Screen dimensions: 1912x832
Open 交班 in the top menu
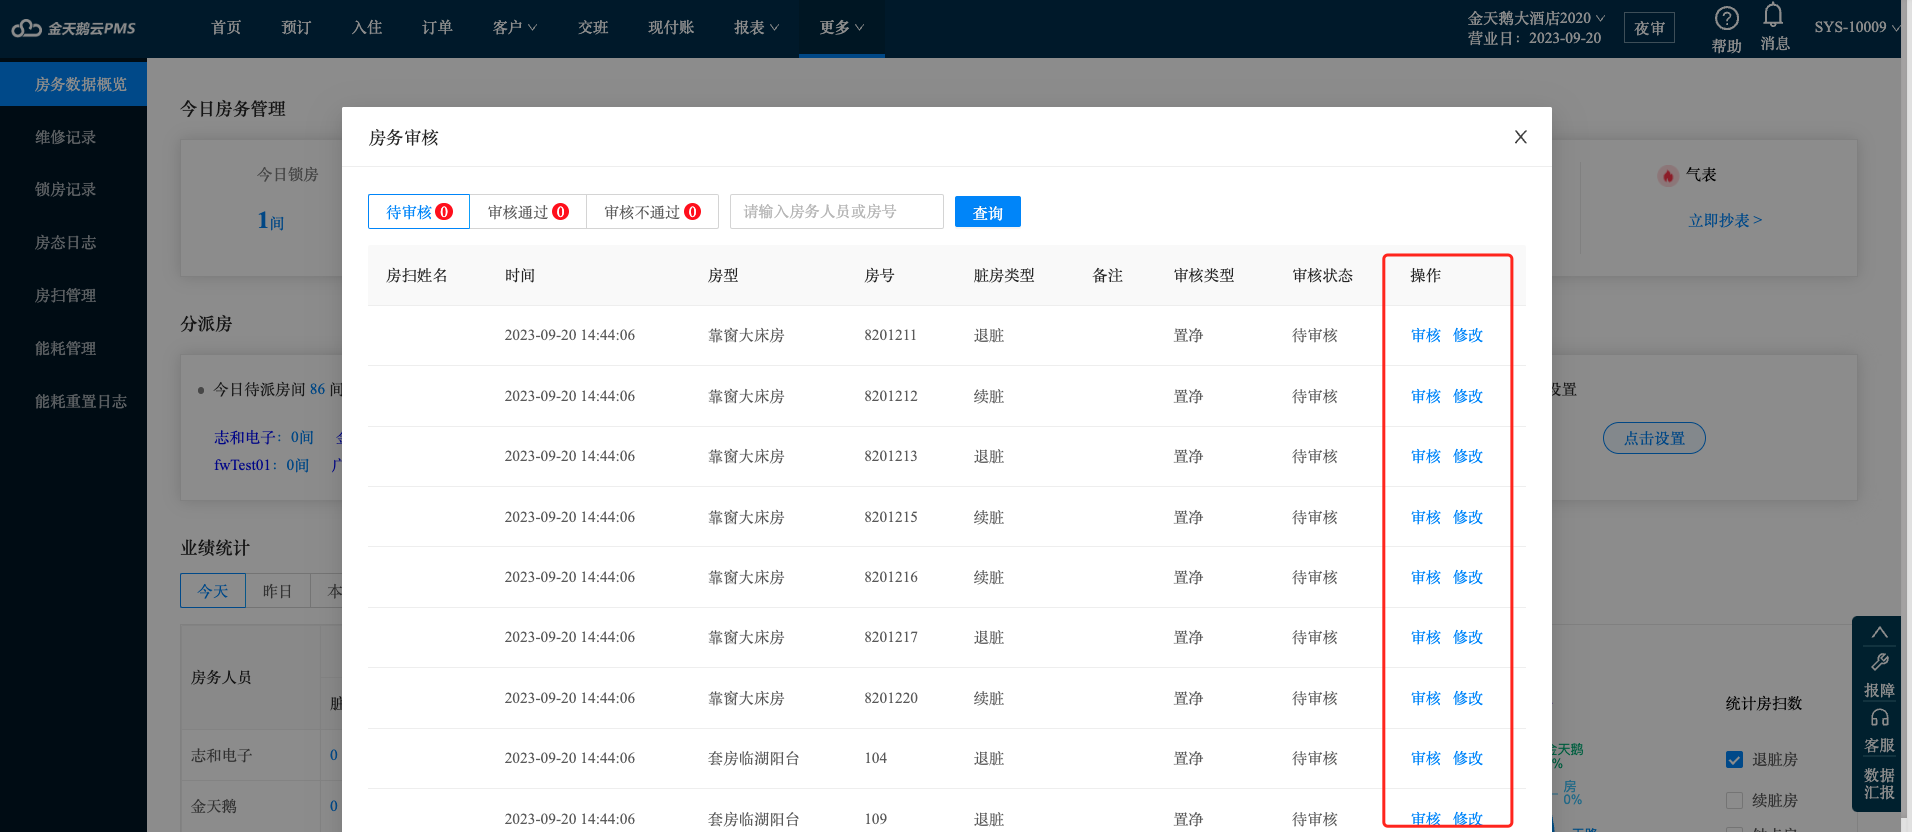pyautogui.click(x=593, y=28)
